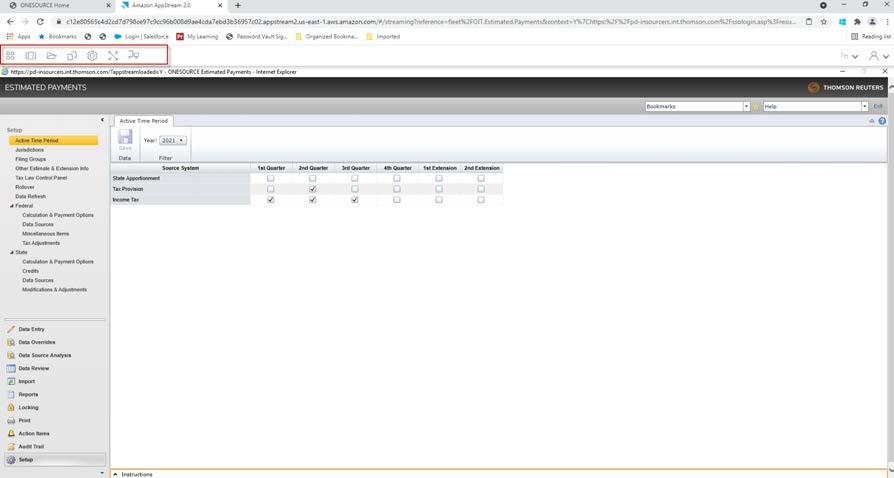Viewport: 894px width, 478px height.
Task: Bookmark this page with Chrome star
Action: click(824, 22)
